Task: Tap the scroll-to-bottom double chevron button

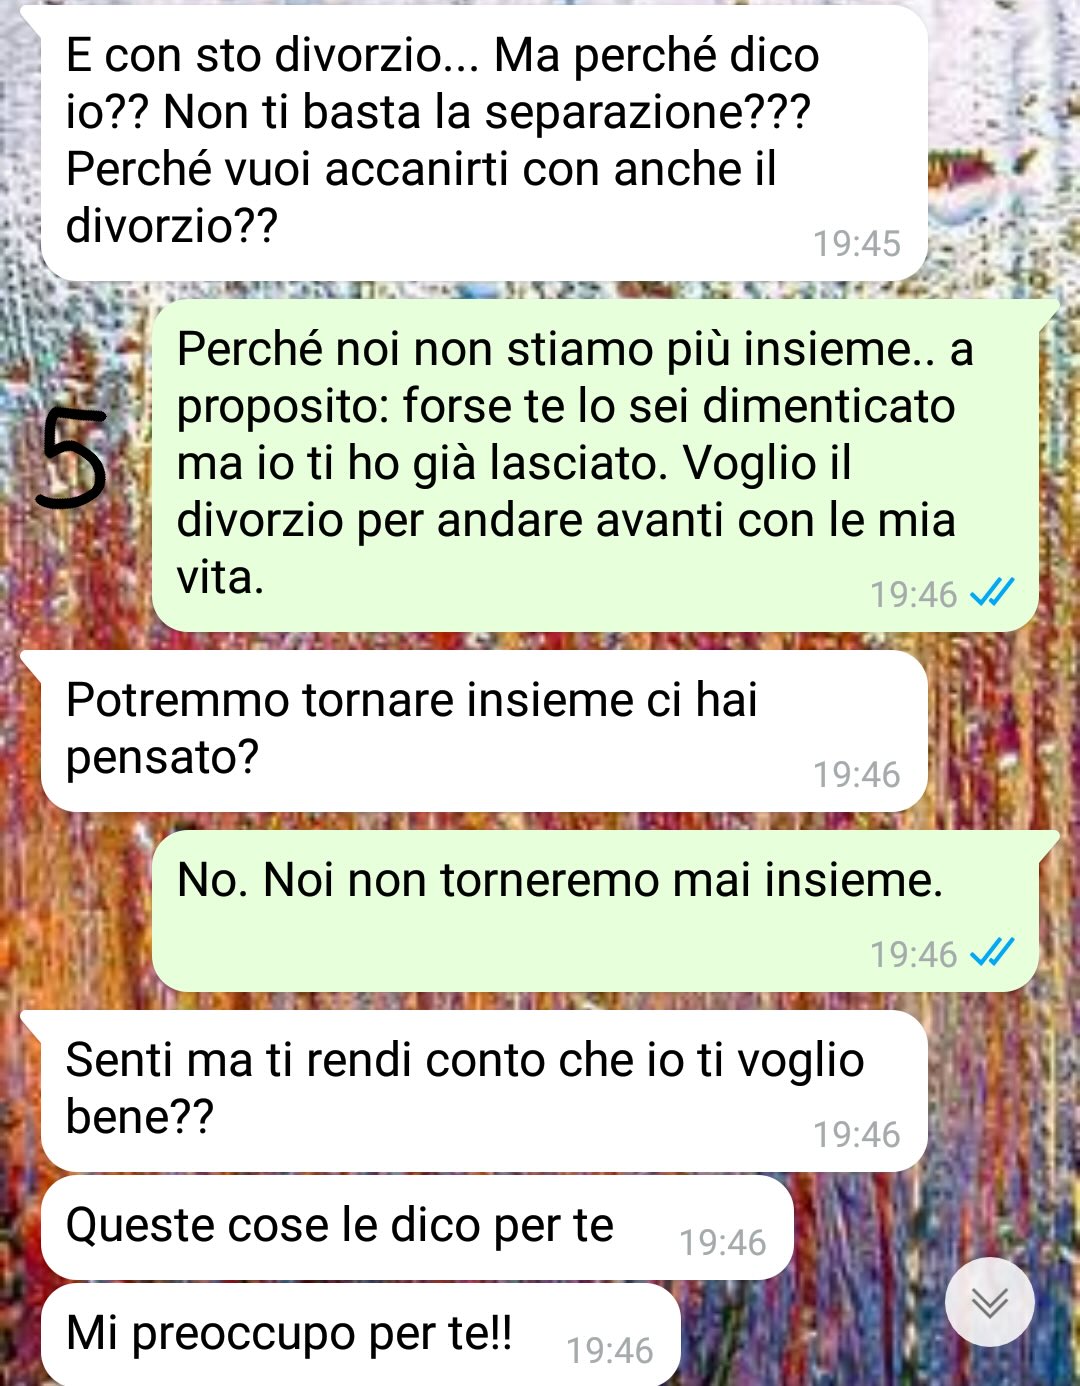Action: (989, 1301)
